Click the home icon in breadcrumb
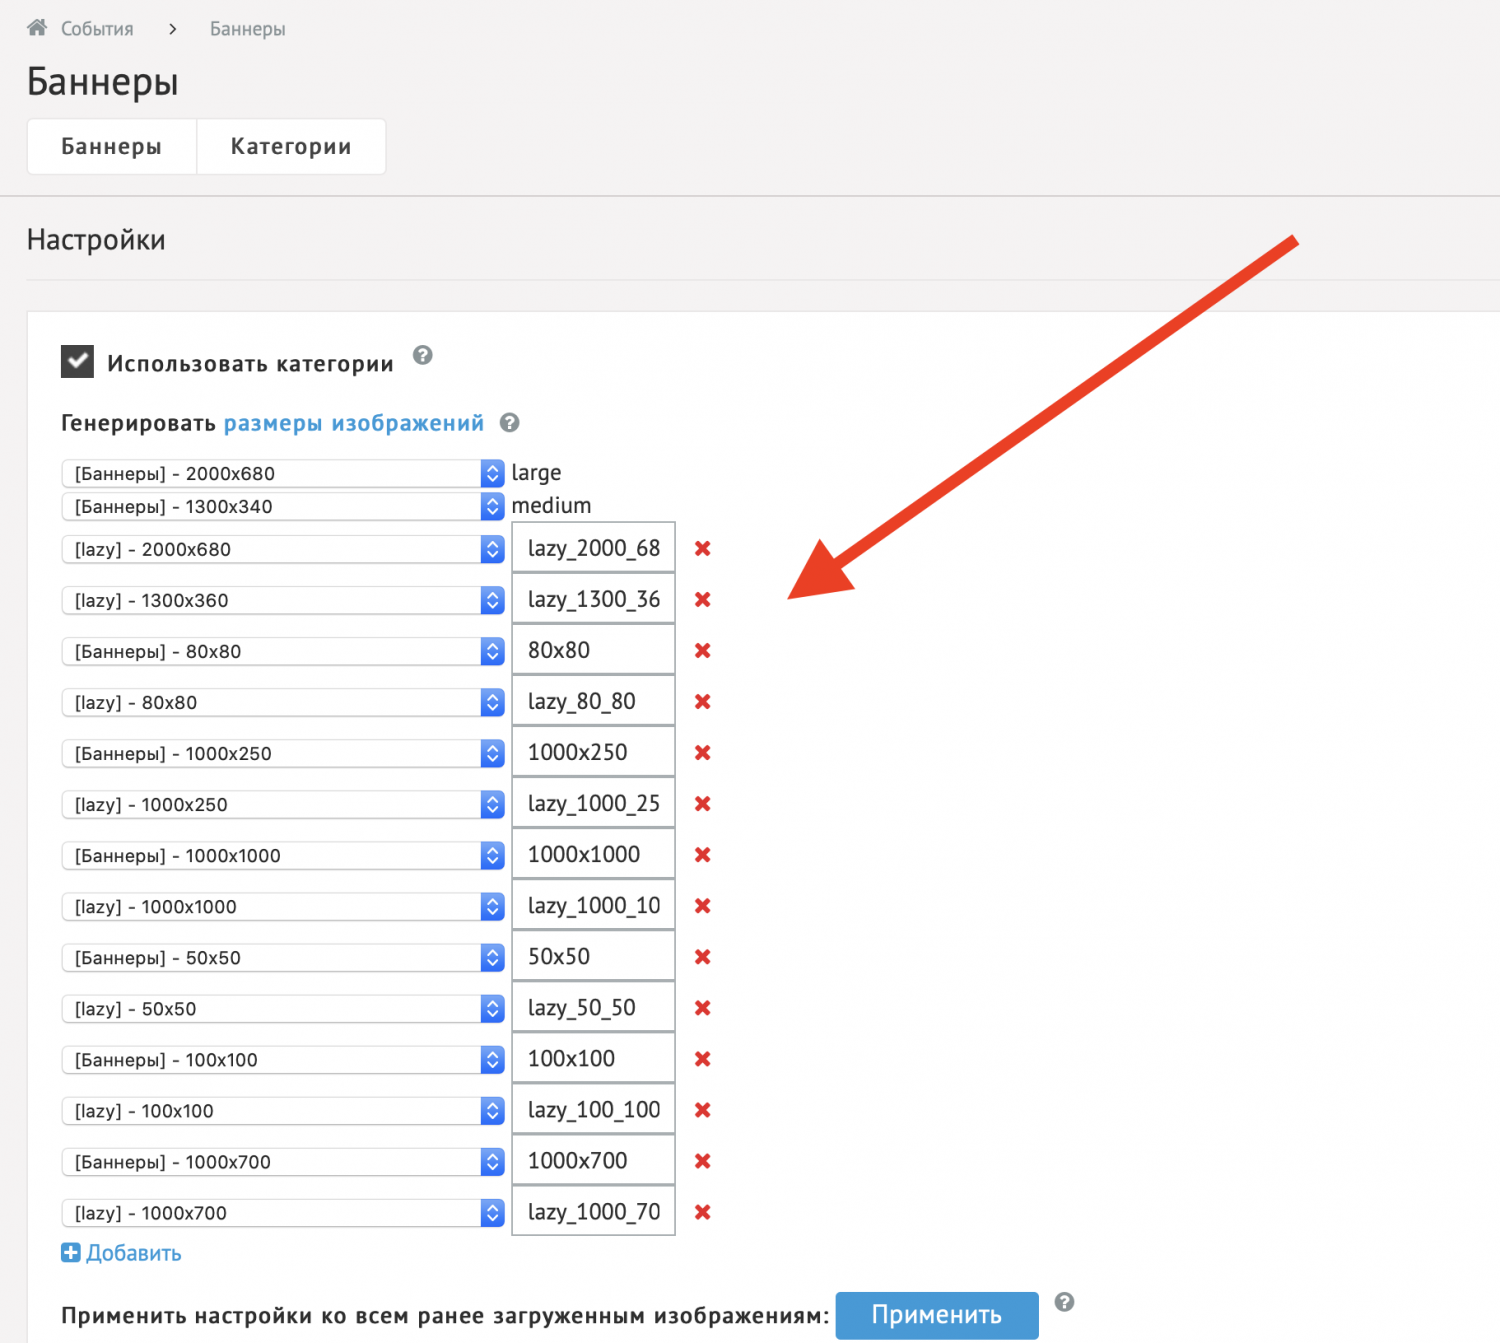 point(37,28)
